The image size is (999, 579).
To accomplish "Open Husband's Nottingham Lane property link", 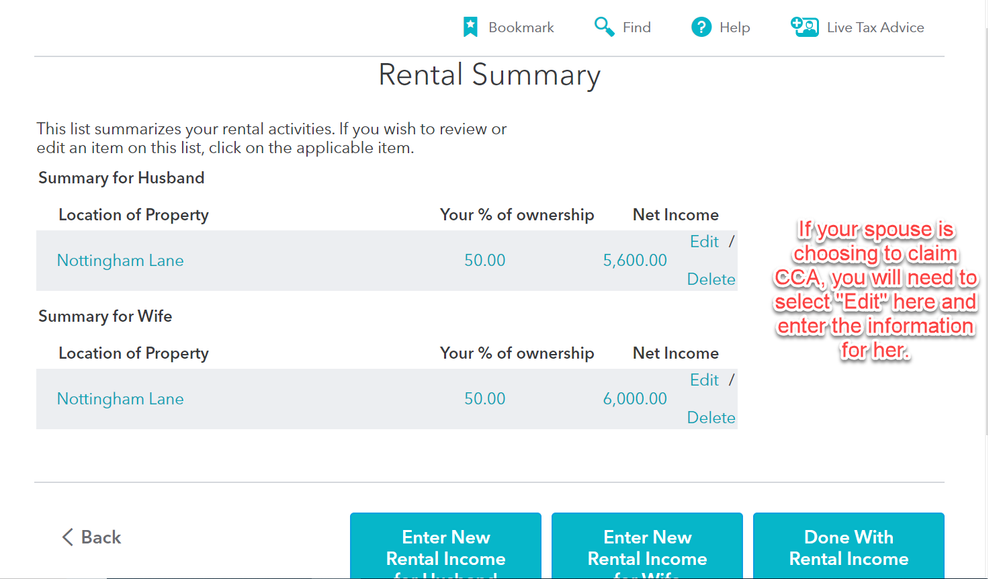I will click(120, 261).
